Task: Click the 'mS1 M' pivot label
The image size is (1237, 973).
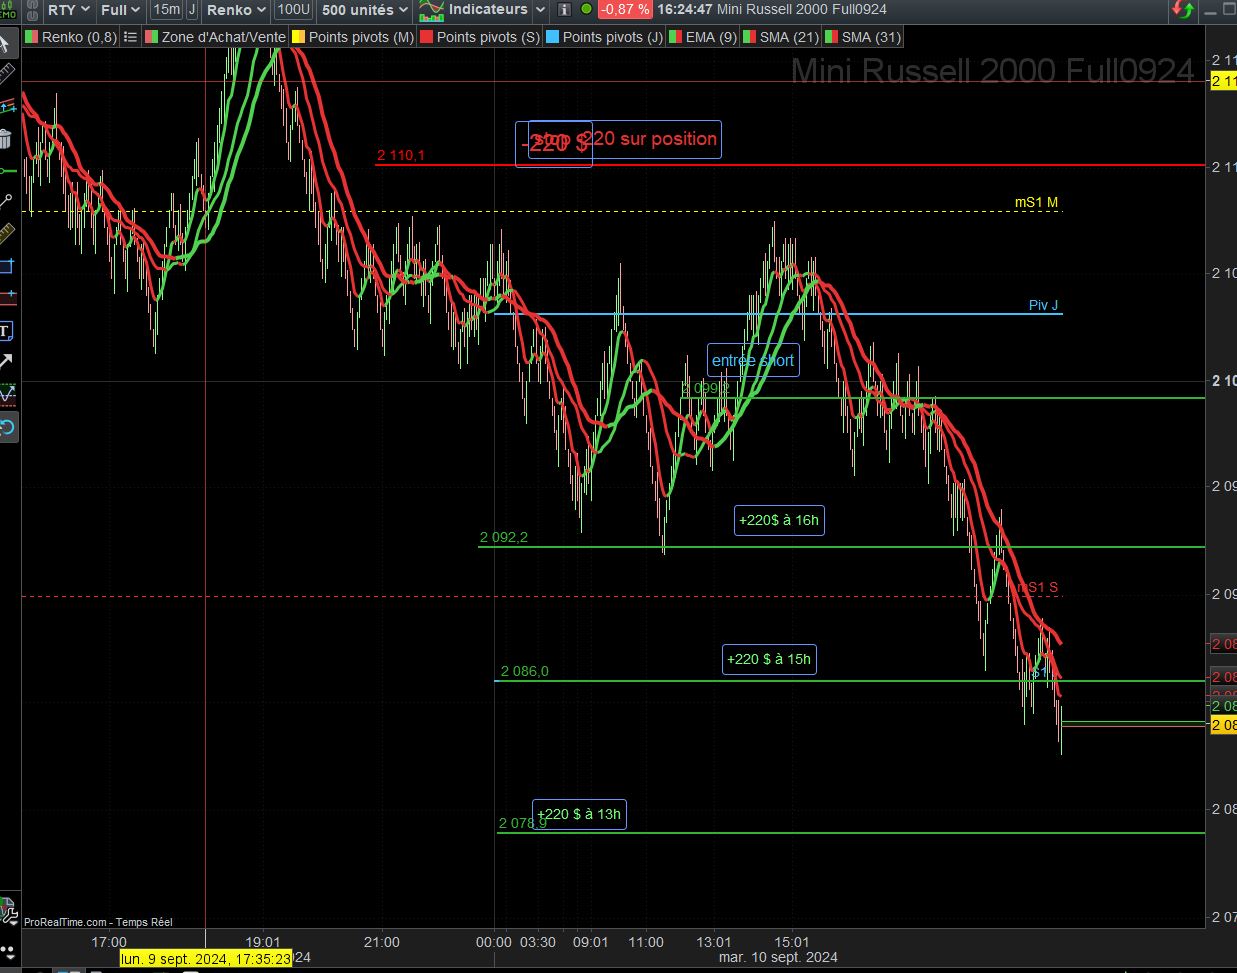Action: coord(1036,203)
